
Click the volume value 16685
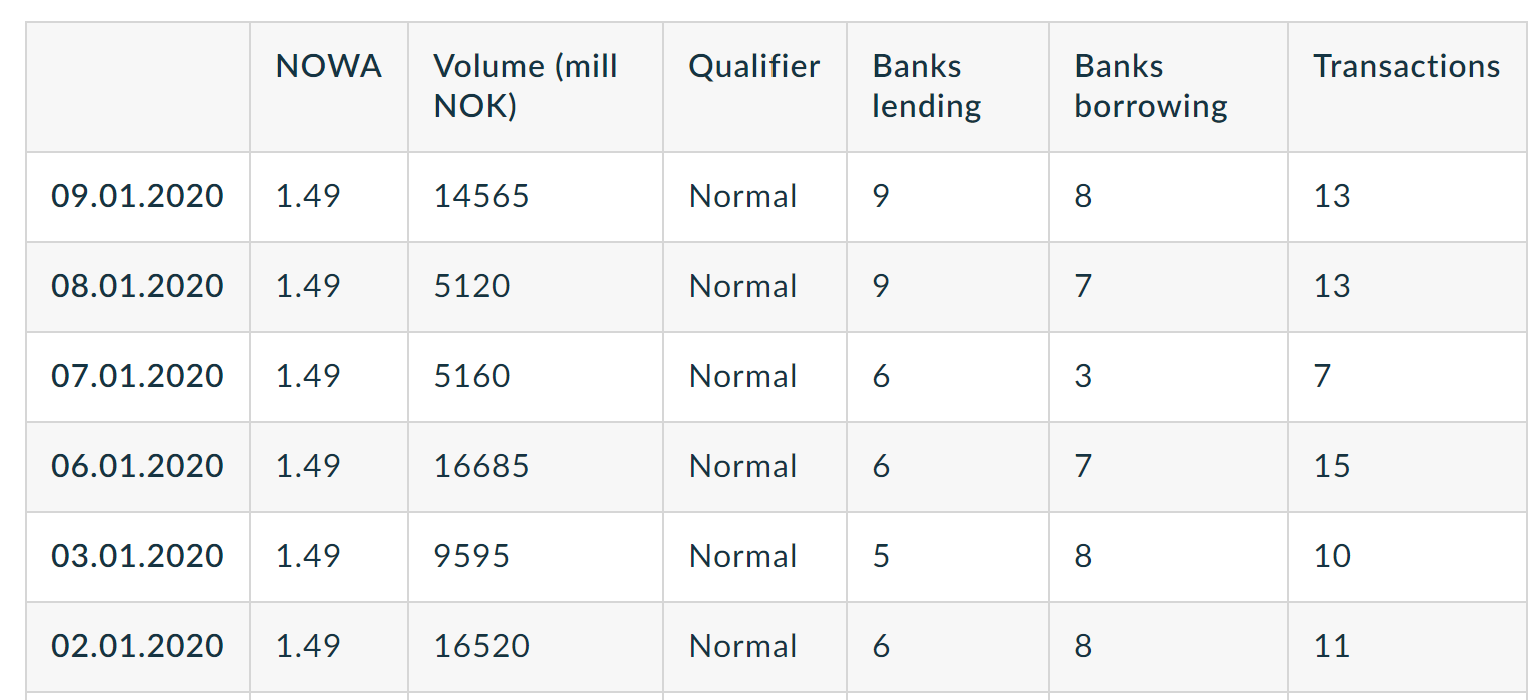481,466
